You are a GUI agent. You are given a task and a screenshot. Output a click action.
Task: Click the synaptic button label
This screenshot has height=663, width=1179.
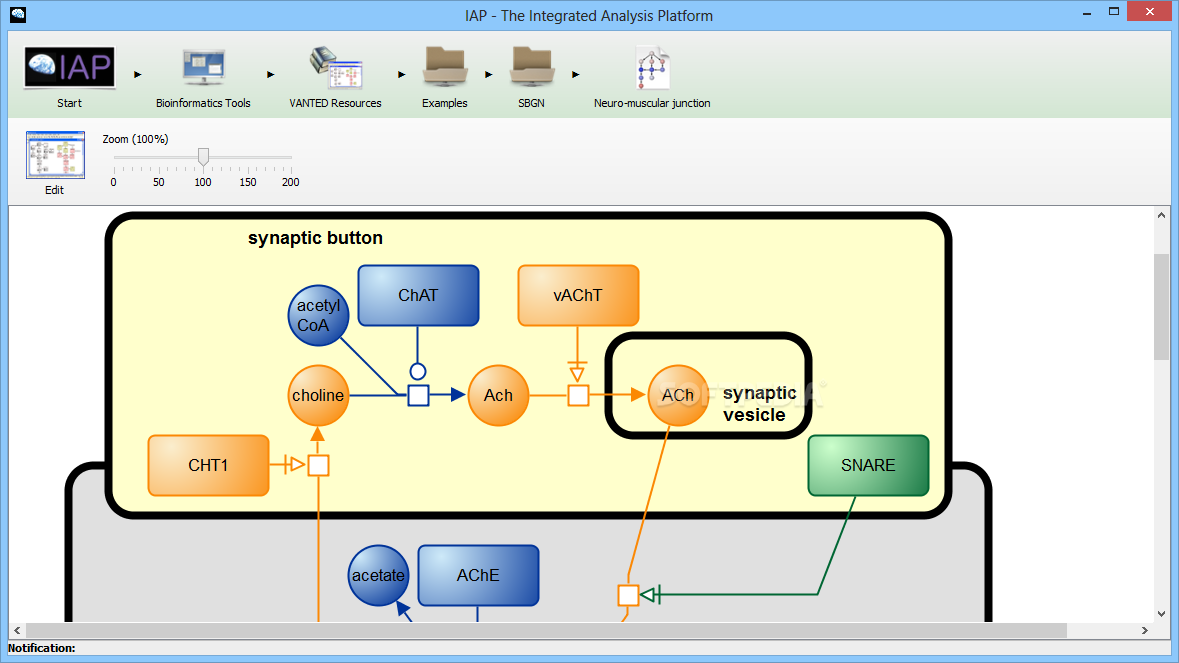(315, 238)
